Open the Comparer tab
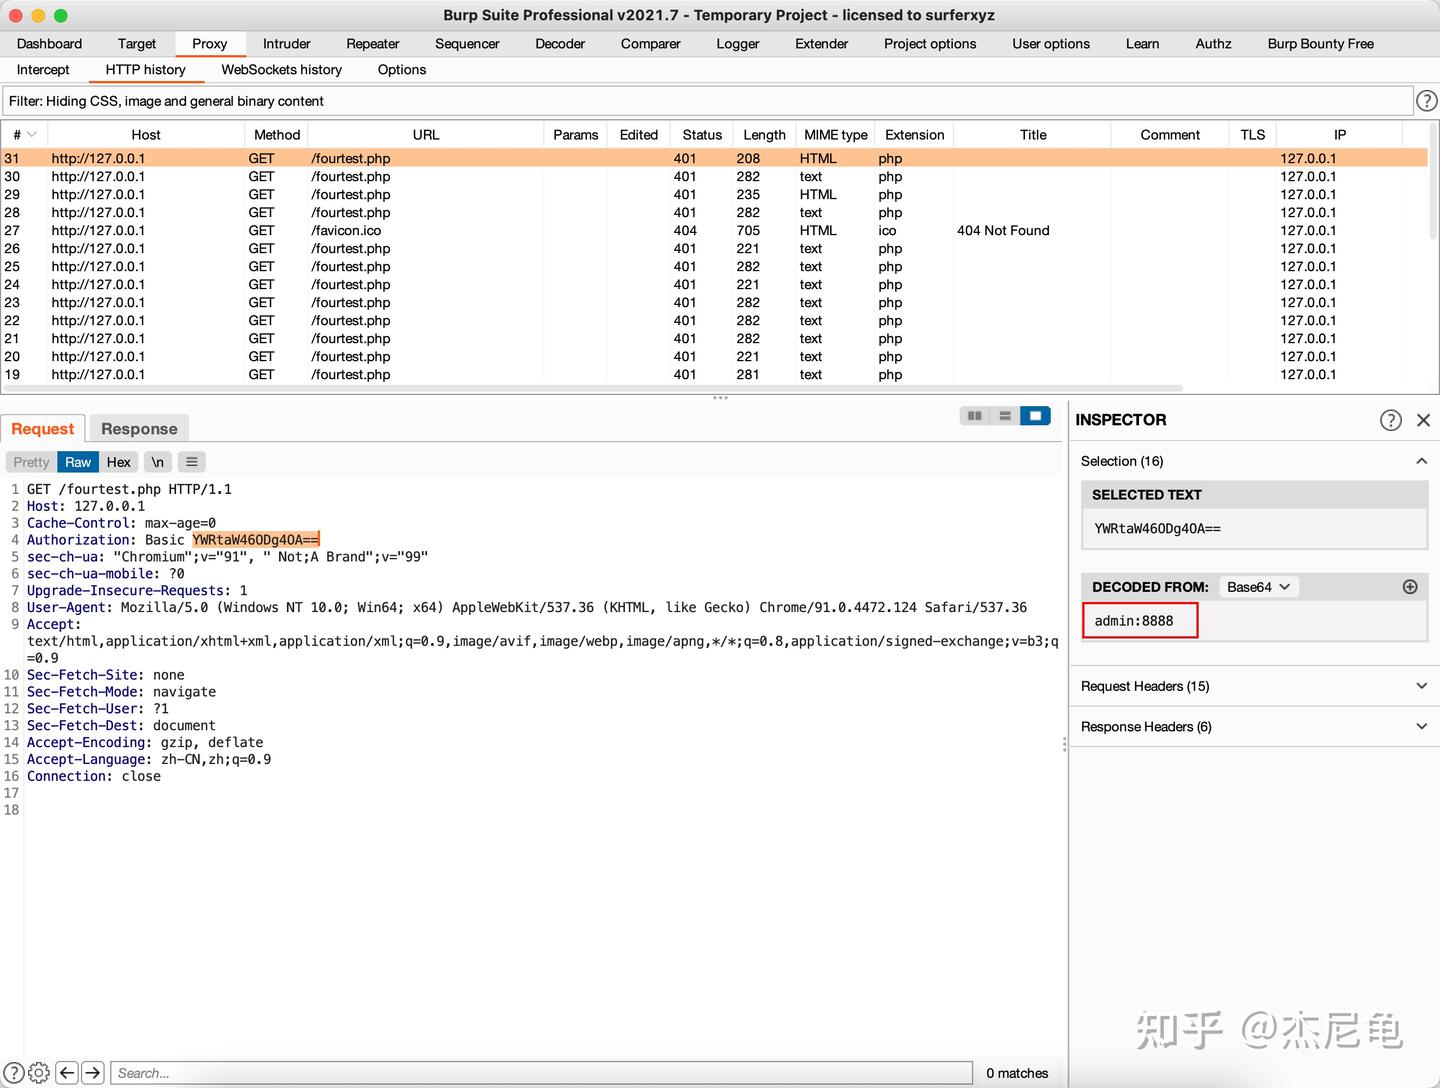 pos(650,44)
